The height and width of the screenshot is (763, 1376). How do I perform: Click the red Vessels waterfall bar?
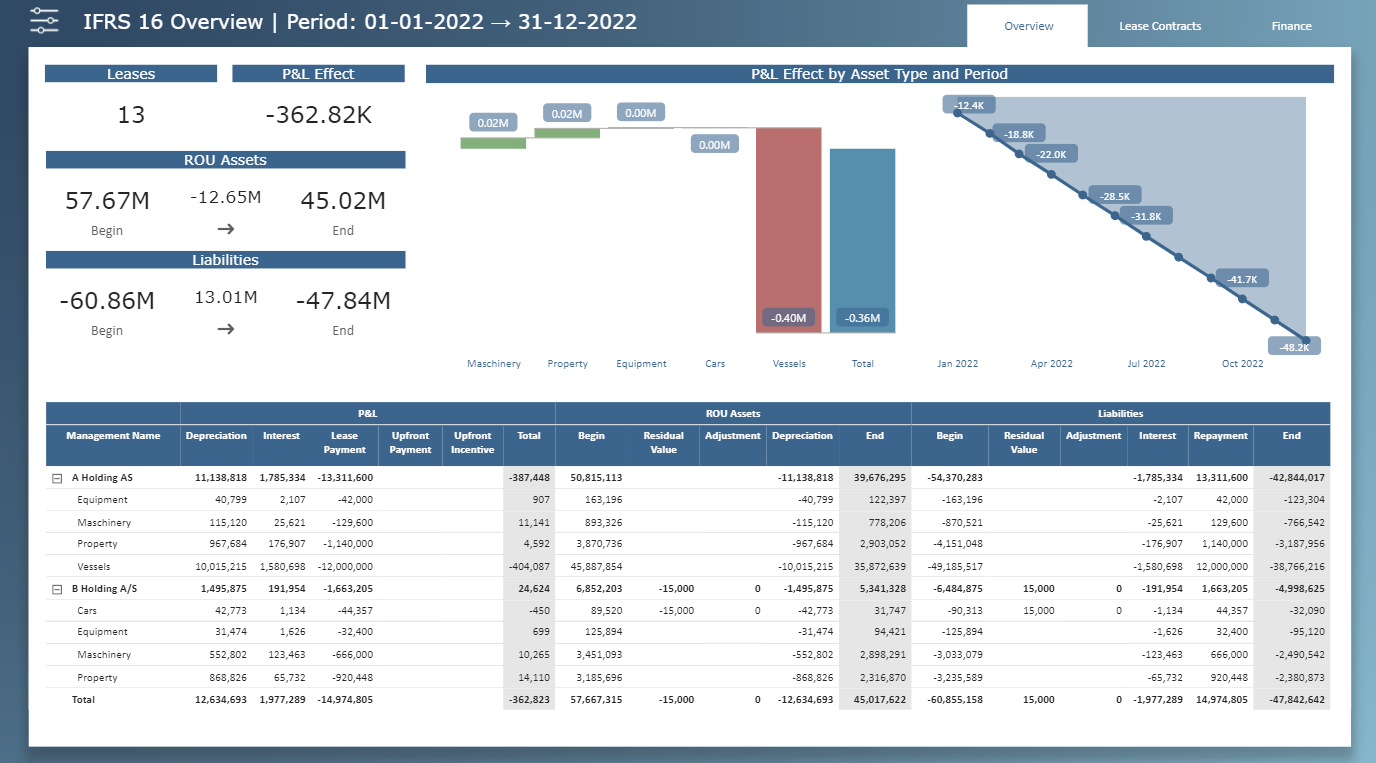click(788, 229)
